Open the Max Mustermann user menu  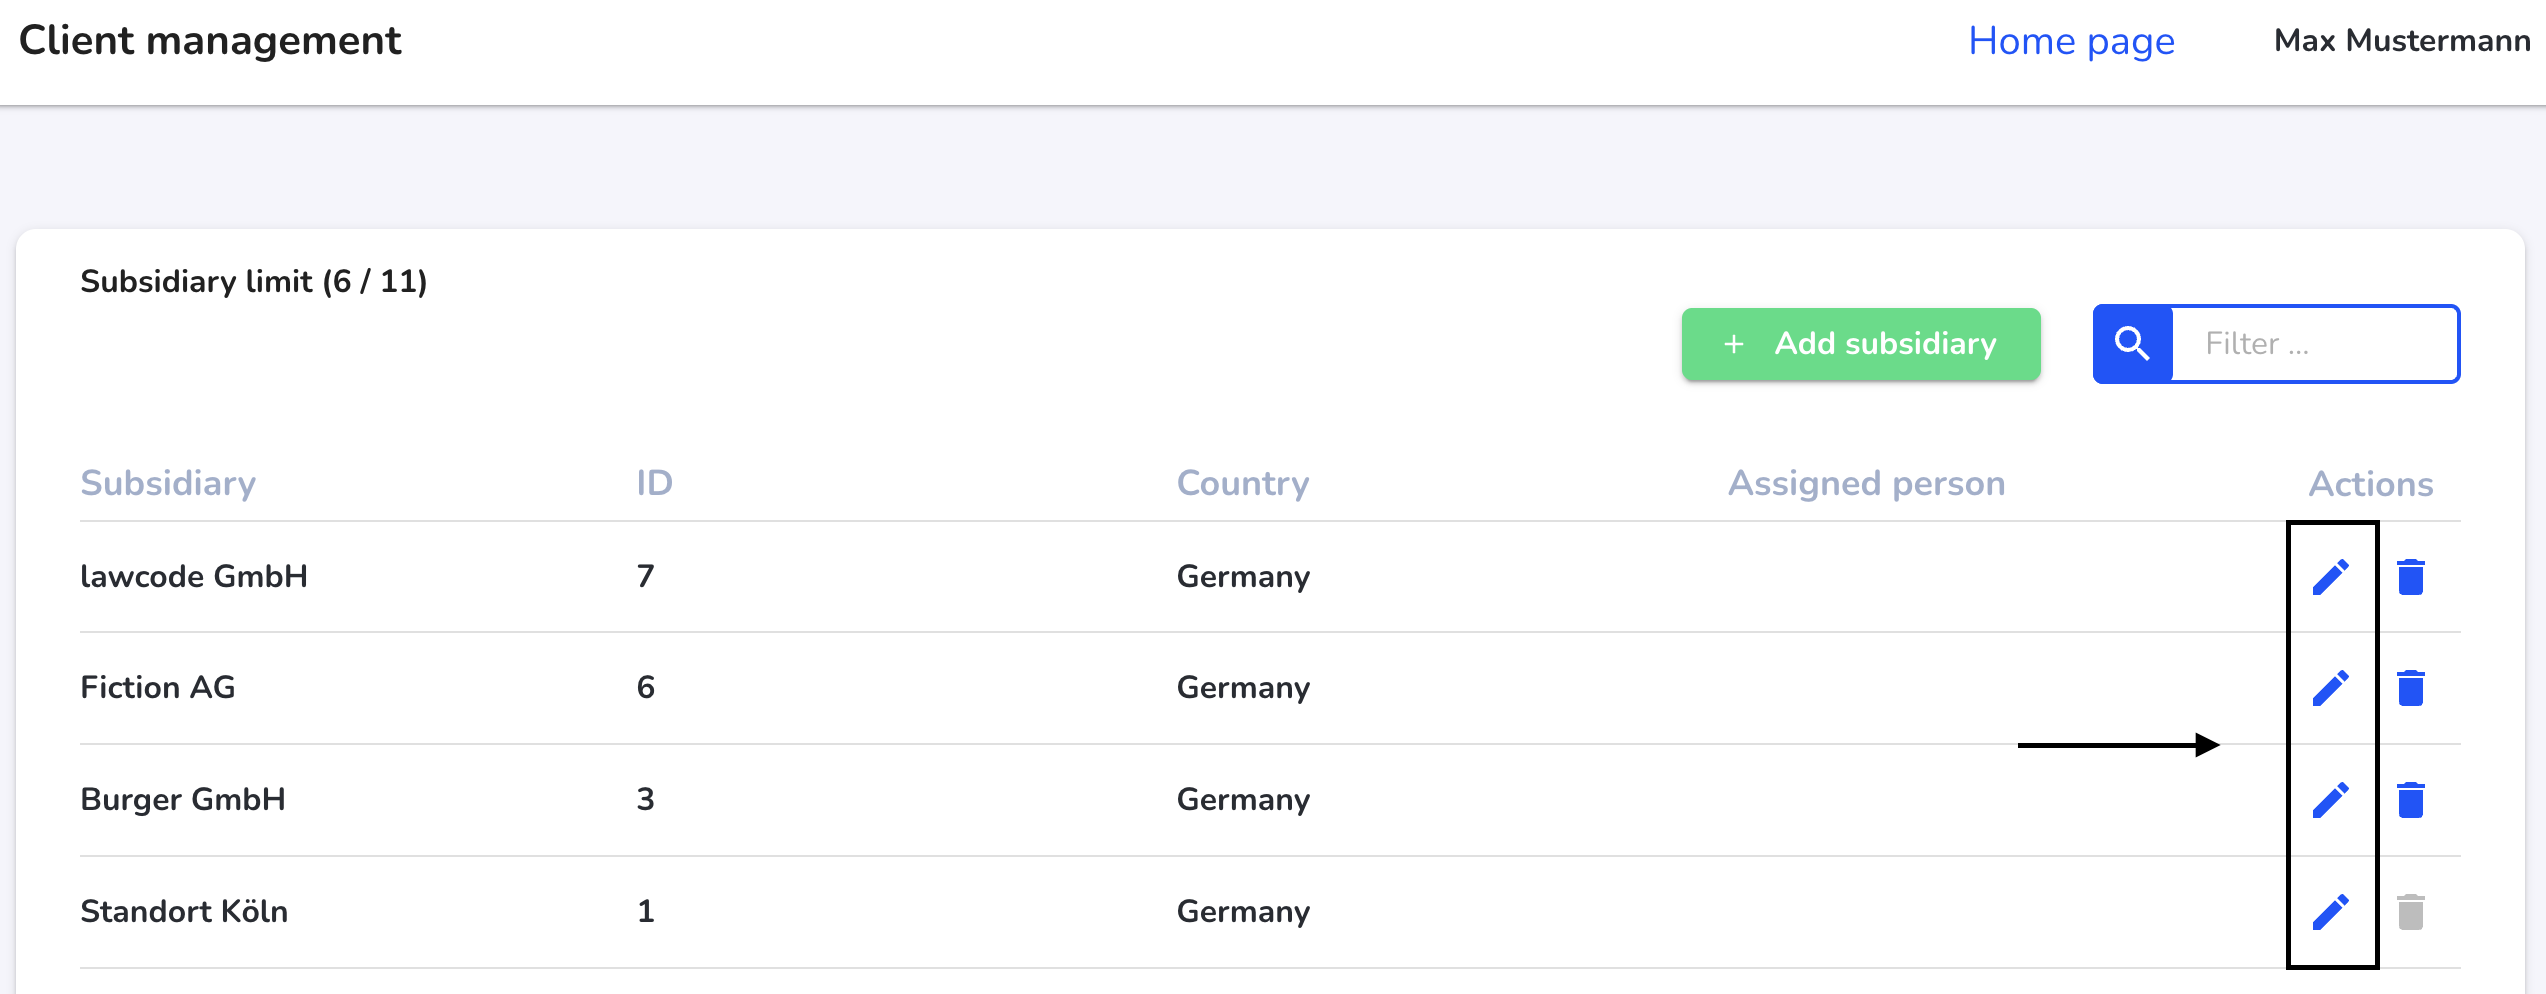click(2402, 41)
